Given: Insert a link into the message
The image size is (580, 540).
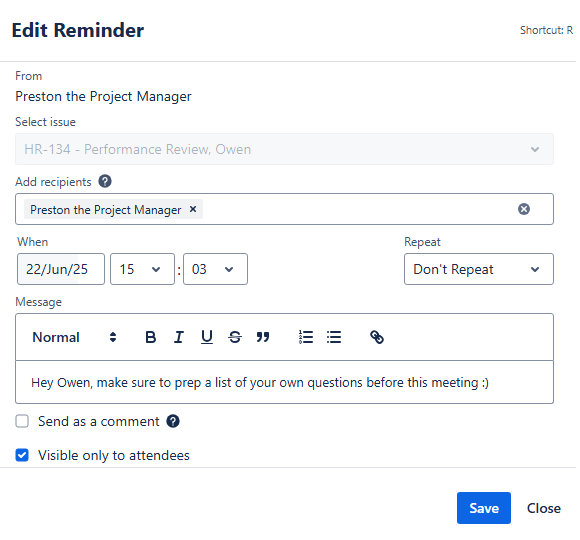Looking at the screenshot, I should (x=377, y=337).
